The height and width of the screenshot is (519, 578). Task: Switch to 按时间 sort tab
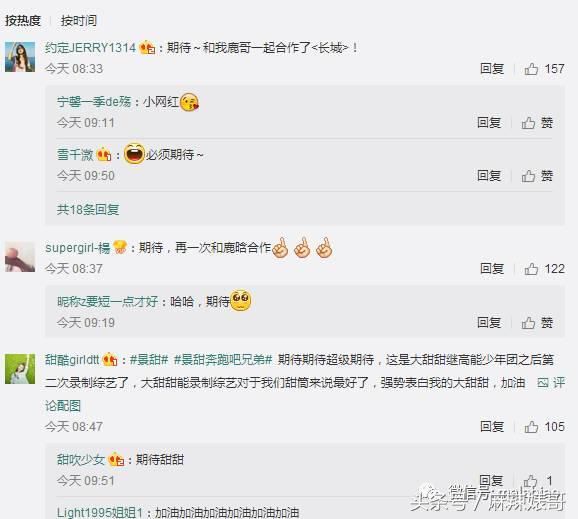click(x=79, y=20)
